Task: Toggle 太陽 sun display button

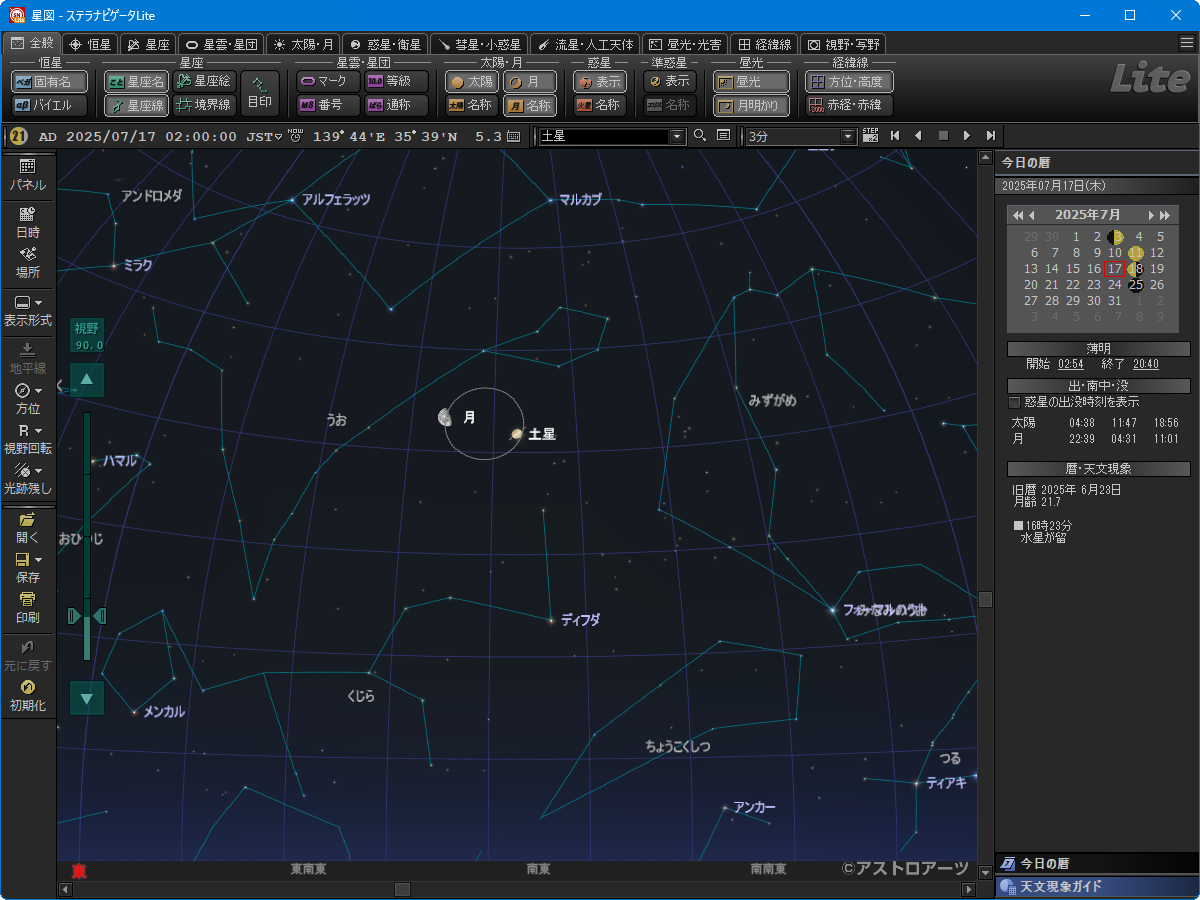Action: click(x=472, y=82)
